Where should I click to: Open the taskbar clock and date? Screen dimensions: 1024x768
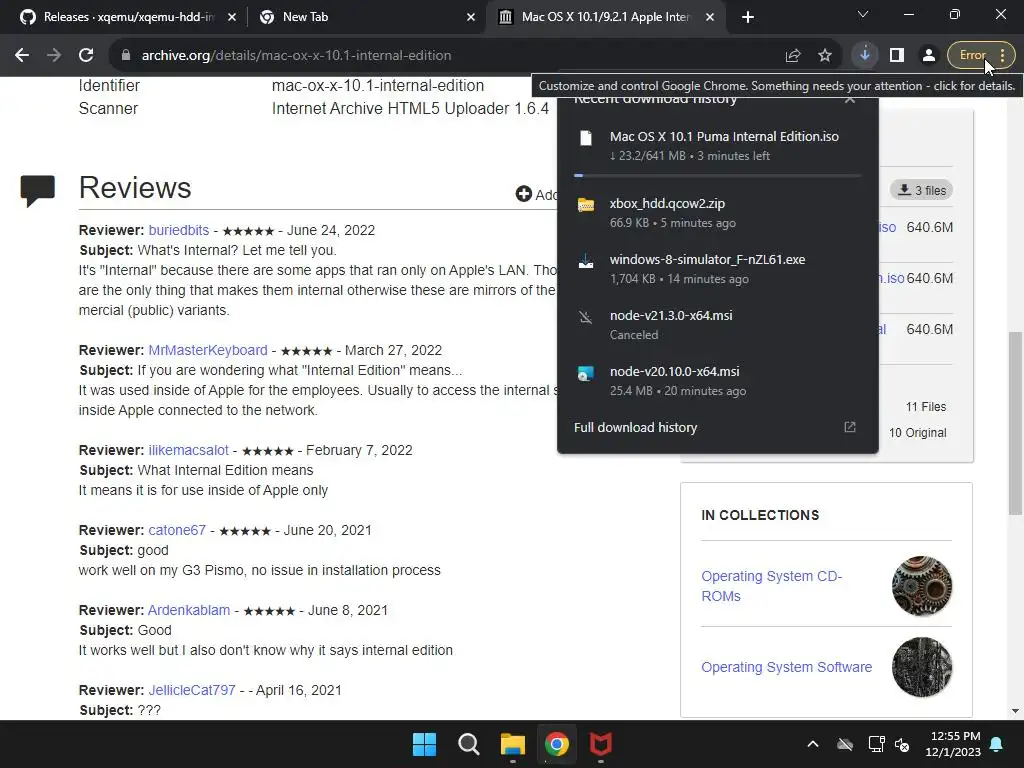[x=953, y=744]
